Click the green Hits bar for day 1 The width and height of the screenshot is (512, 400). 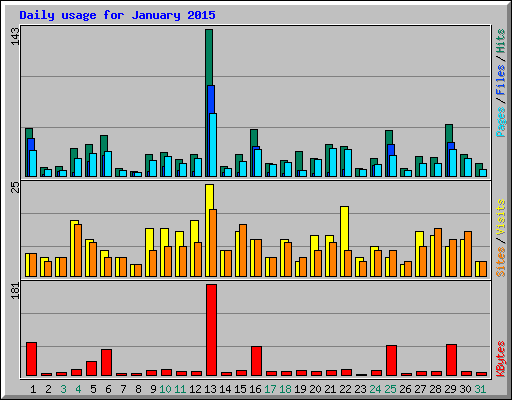point(29,133)
